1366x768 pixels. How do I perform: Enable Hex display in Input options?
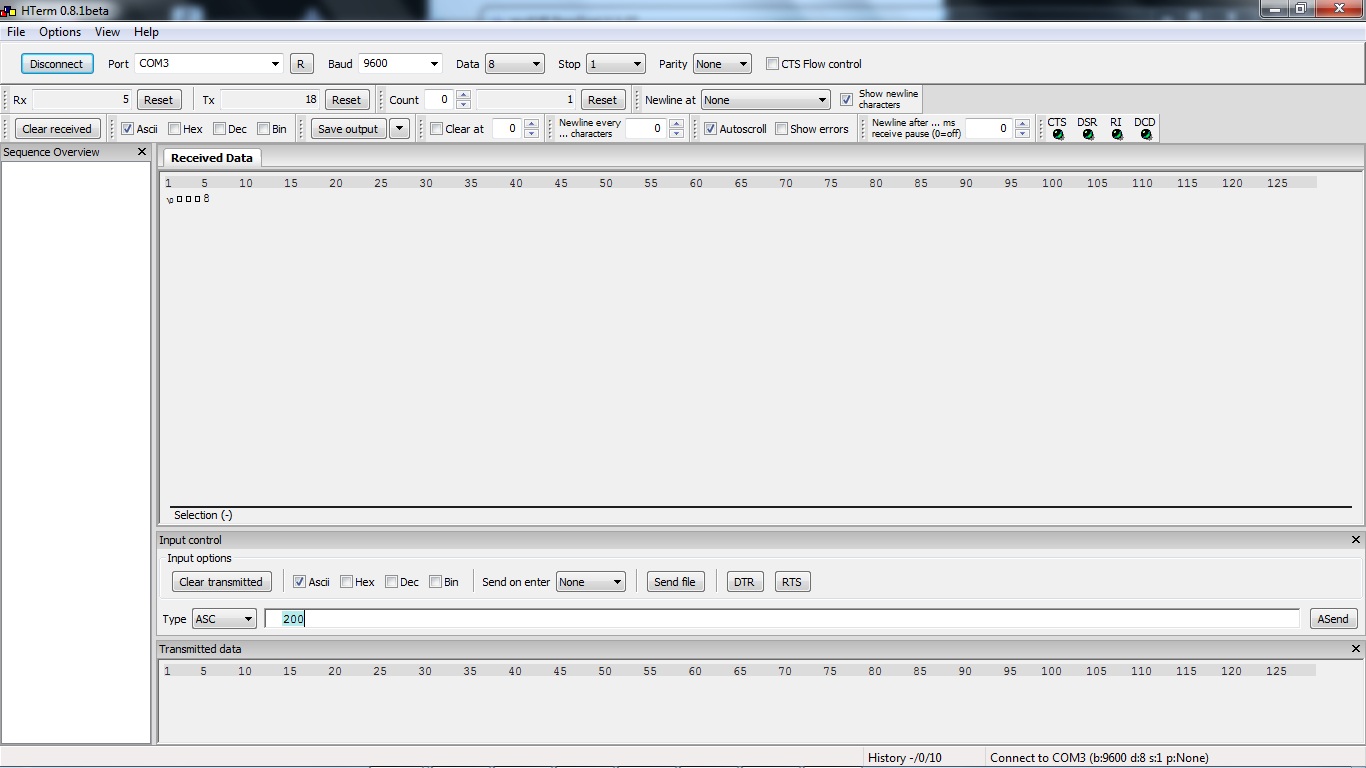[346, 582]
